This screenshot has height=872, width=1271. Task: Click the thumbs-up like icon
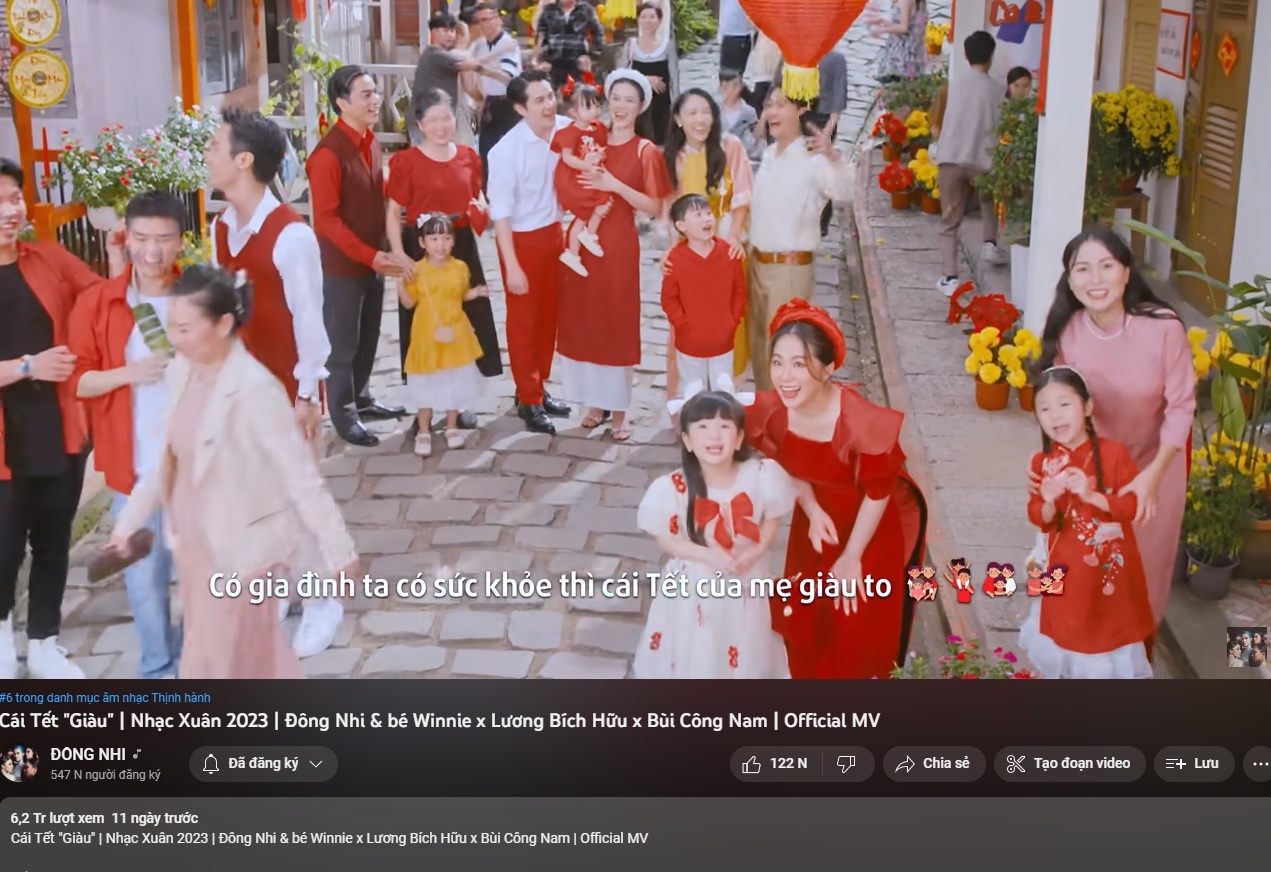pyautogui.click(x=753, y=763)
